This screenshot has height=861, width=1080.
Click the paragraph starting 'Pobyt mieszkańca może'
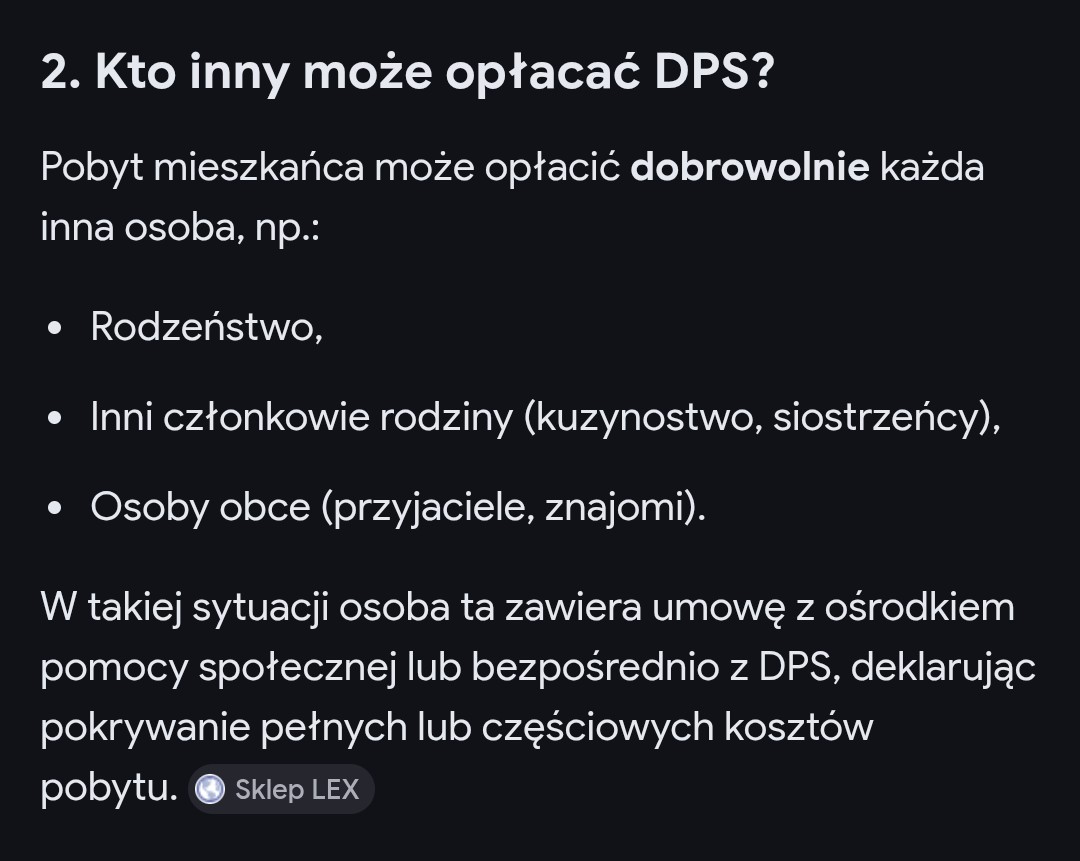pos(512,198)
